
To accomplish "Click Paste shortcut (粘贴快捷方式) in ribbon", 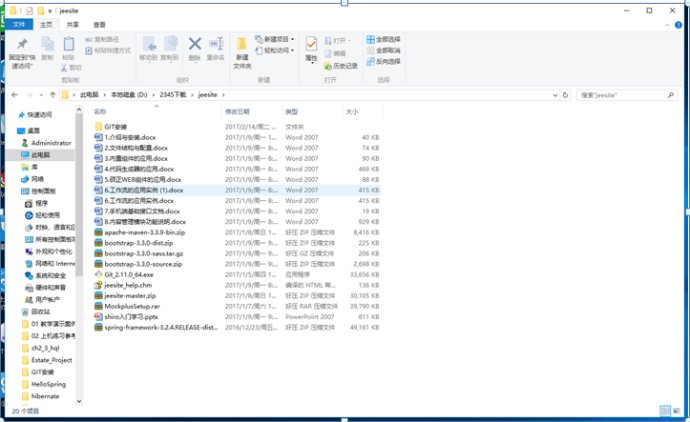I will (x=108, y=51).
